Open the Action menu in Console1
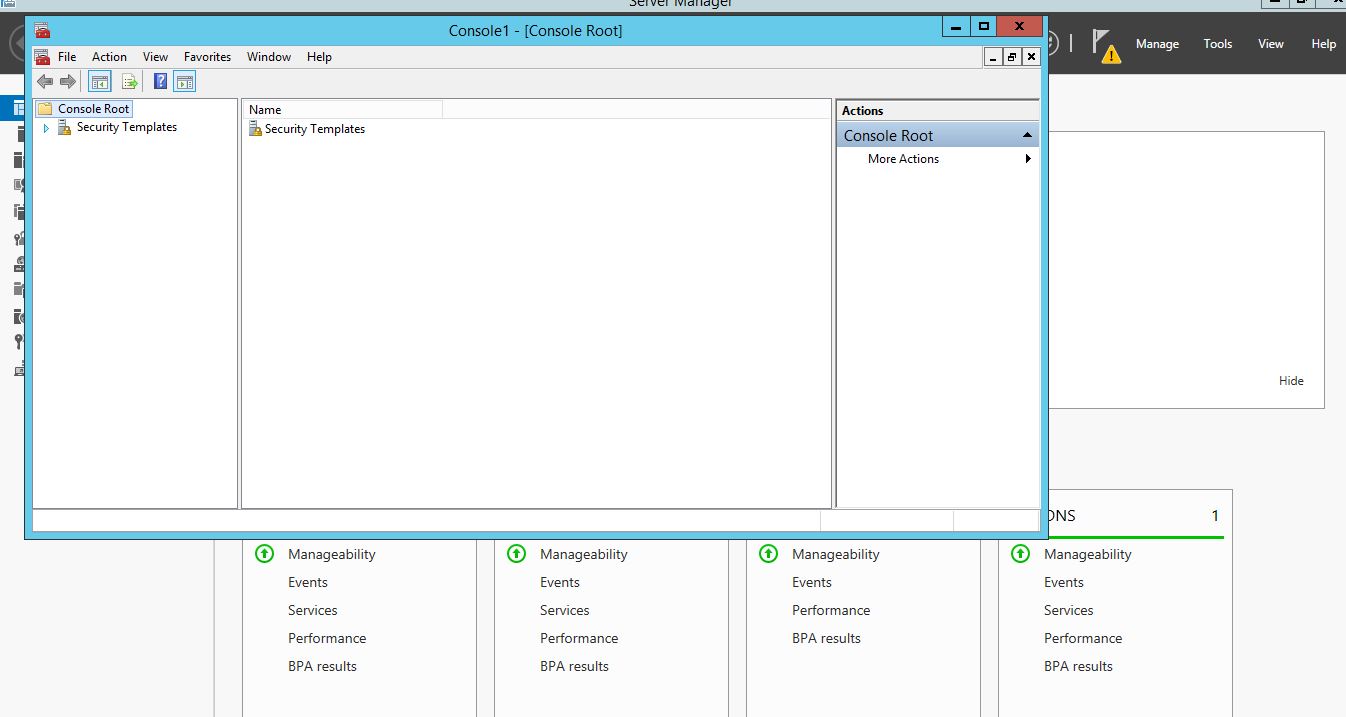 [109, 57]
